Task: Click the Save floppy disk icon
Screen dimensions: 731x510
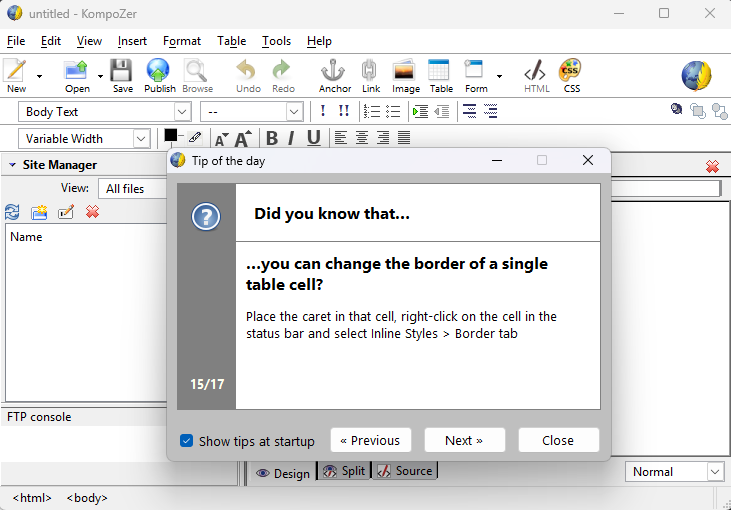Action: pyautogui.click(x=122, y=75)
